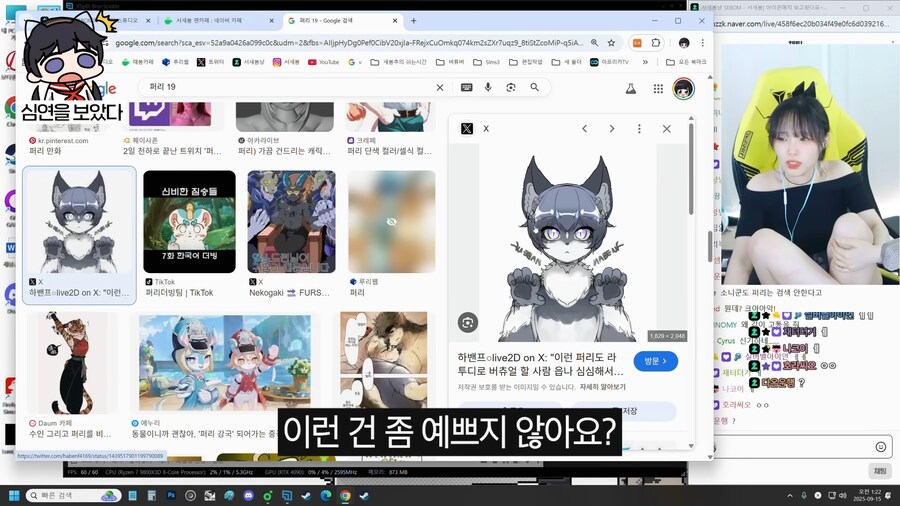The height and width of the screenshot is (506, 900).
Task: Open the Google account avatar menu
Action: click(683, 88)
